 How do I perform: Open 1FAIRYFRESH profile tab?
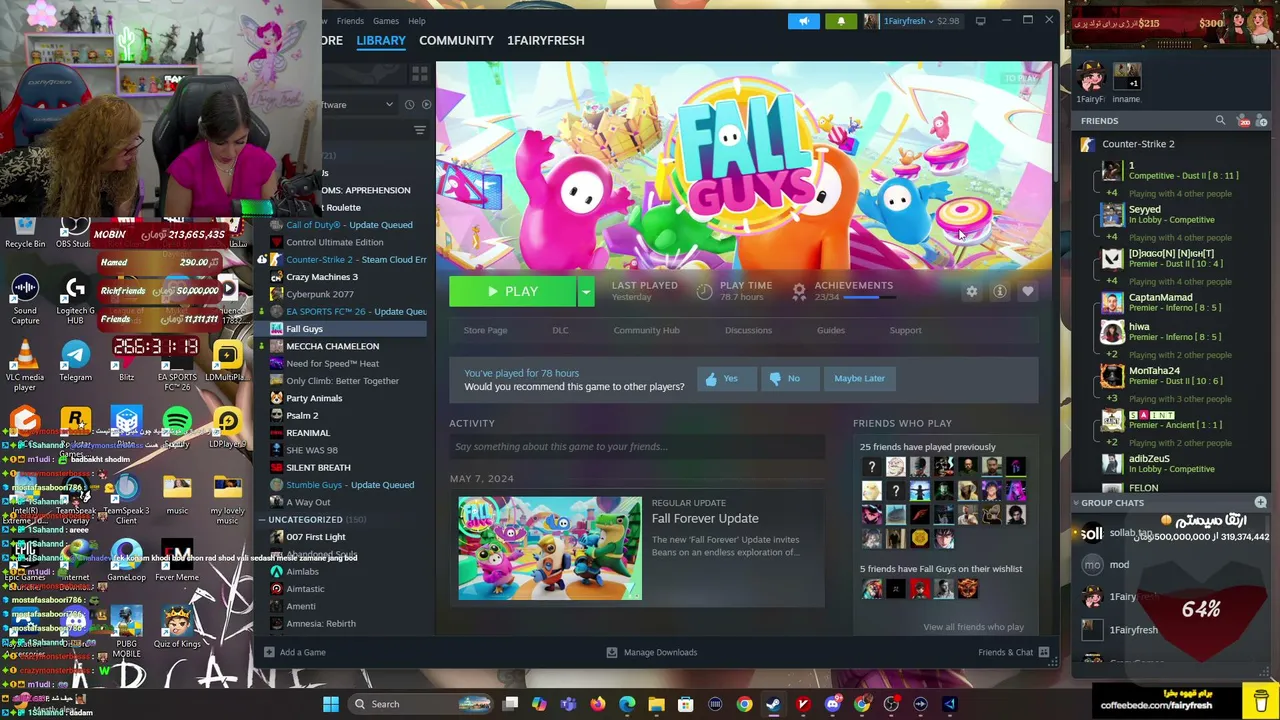coord(545,40)
